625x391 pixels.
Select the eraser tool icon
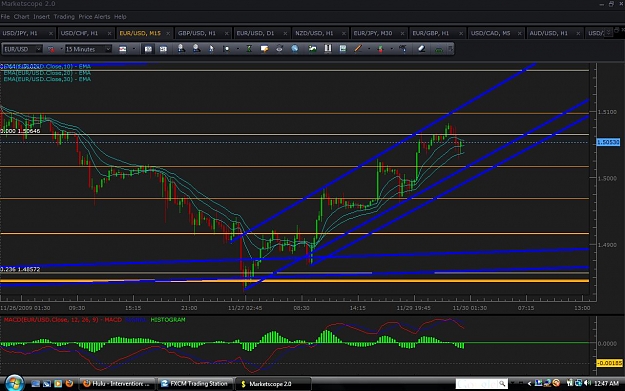[x=421, y=49]
